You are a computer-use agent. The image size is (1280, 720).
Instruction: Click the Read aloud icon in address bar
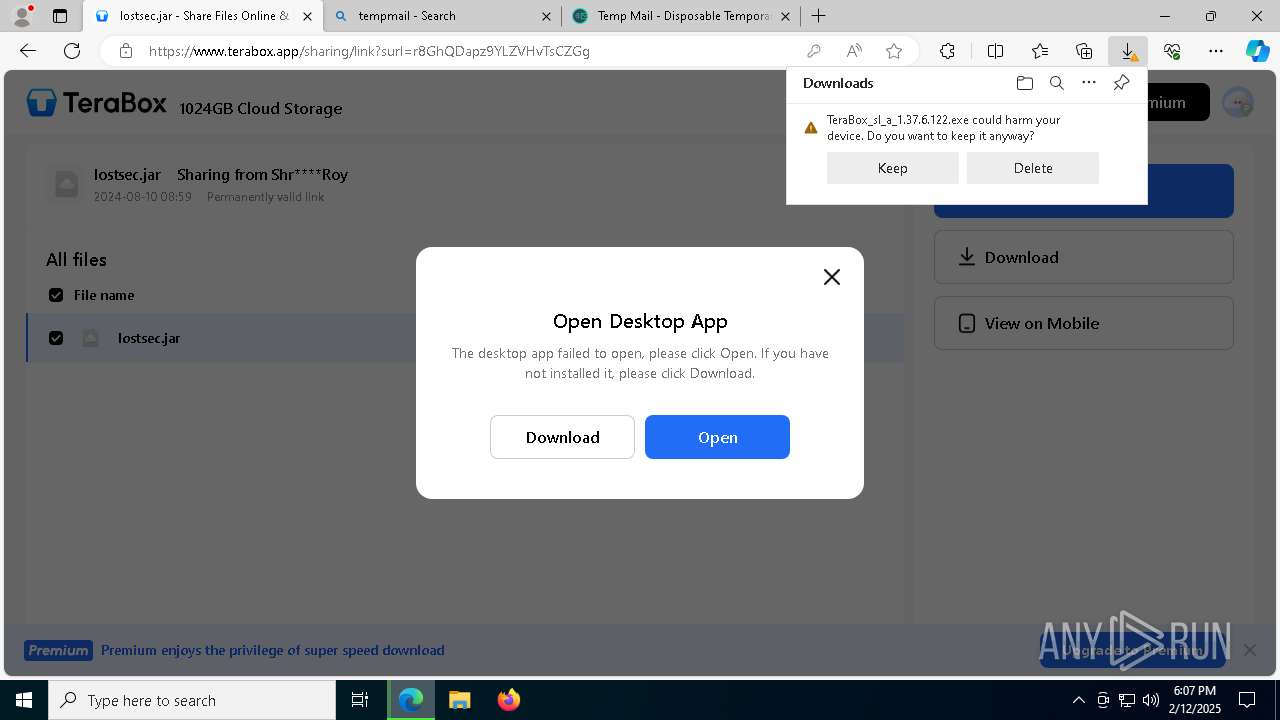854,51
